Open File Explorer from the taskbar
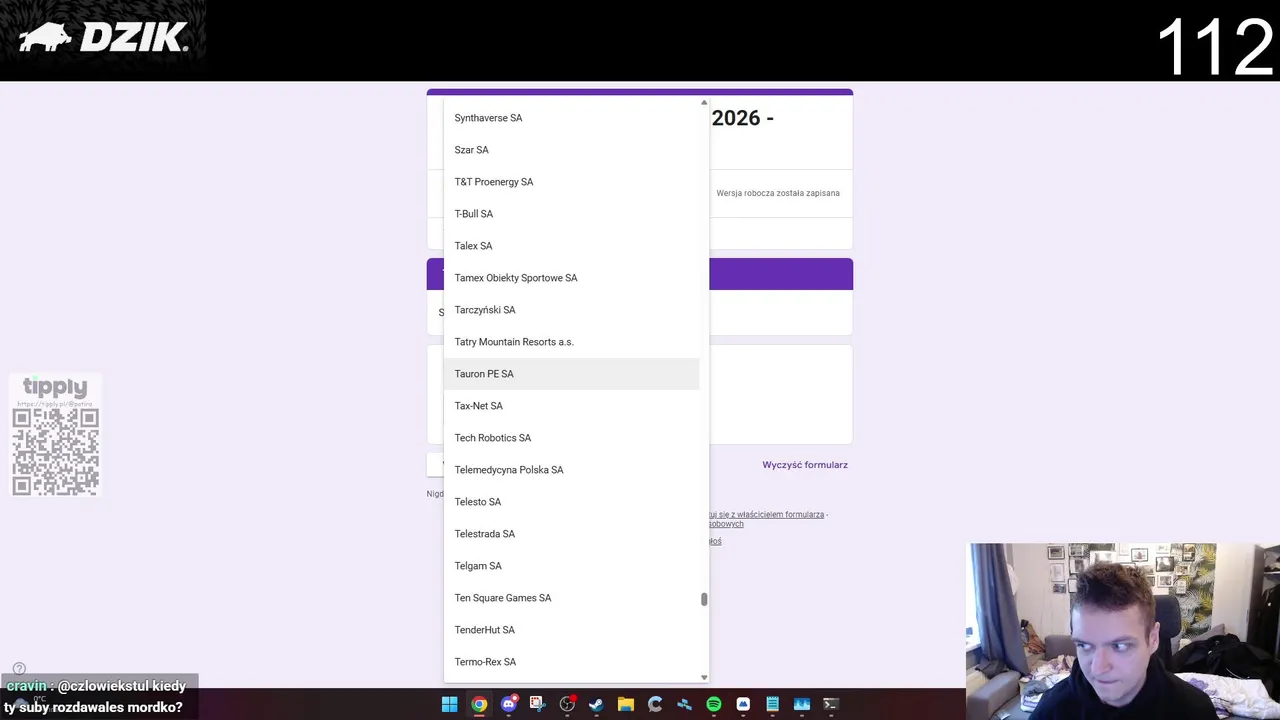1280x720 pixels. [x=625, y=704]
